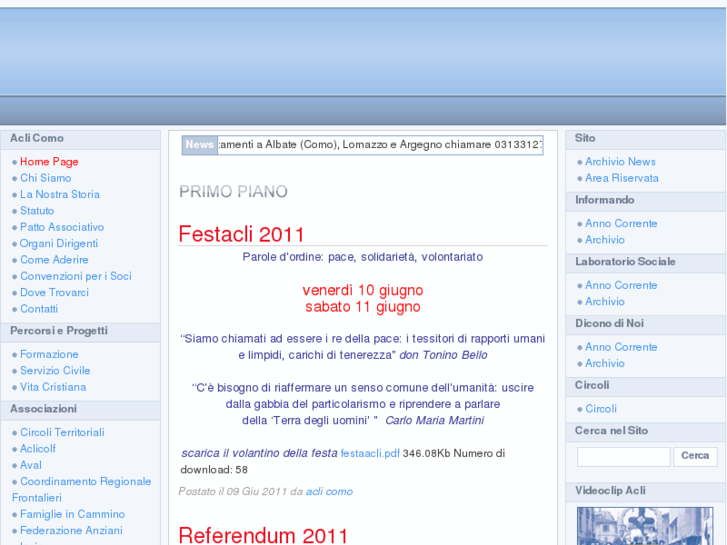Click the News ticker label
The height and width of the screenshot is (545, 727).
[x=199, y=145]
